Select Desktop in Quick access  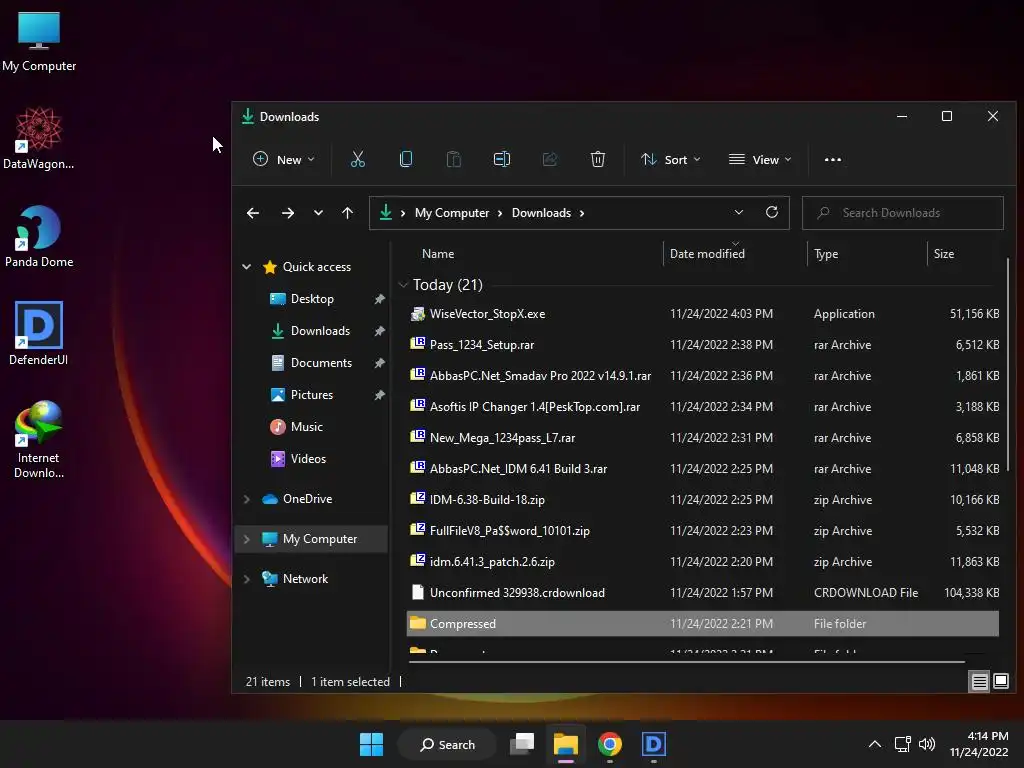(x=312, y=298)
